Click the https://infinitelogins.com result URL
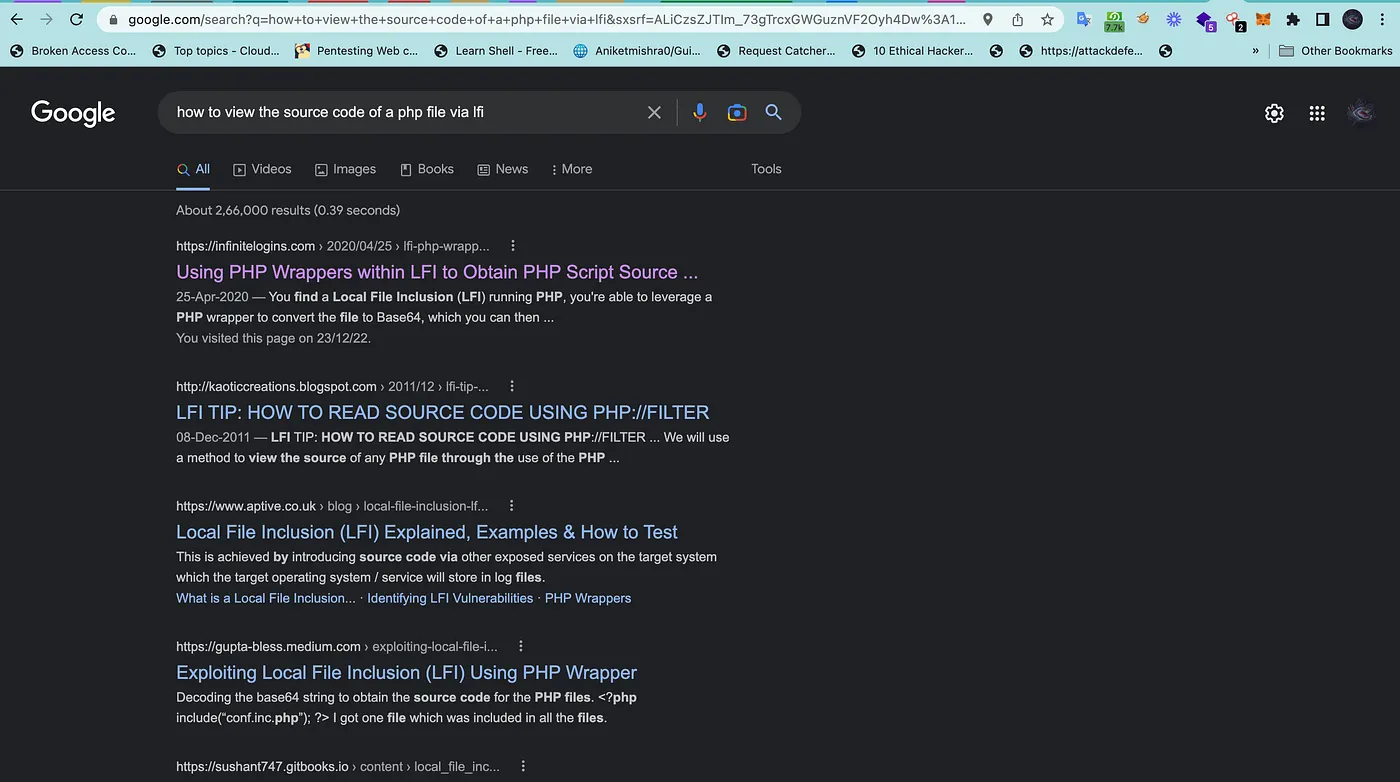This screenshot has height=782, width=1400. pyautogui.click(x=245, y=246)
